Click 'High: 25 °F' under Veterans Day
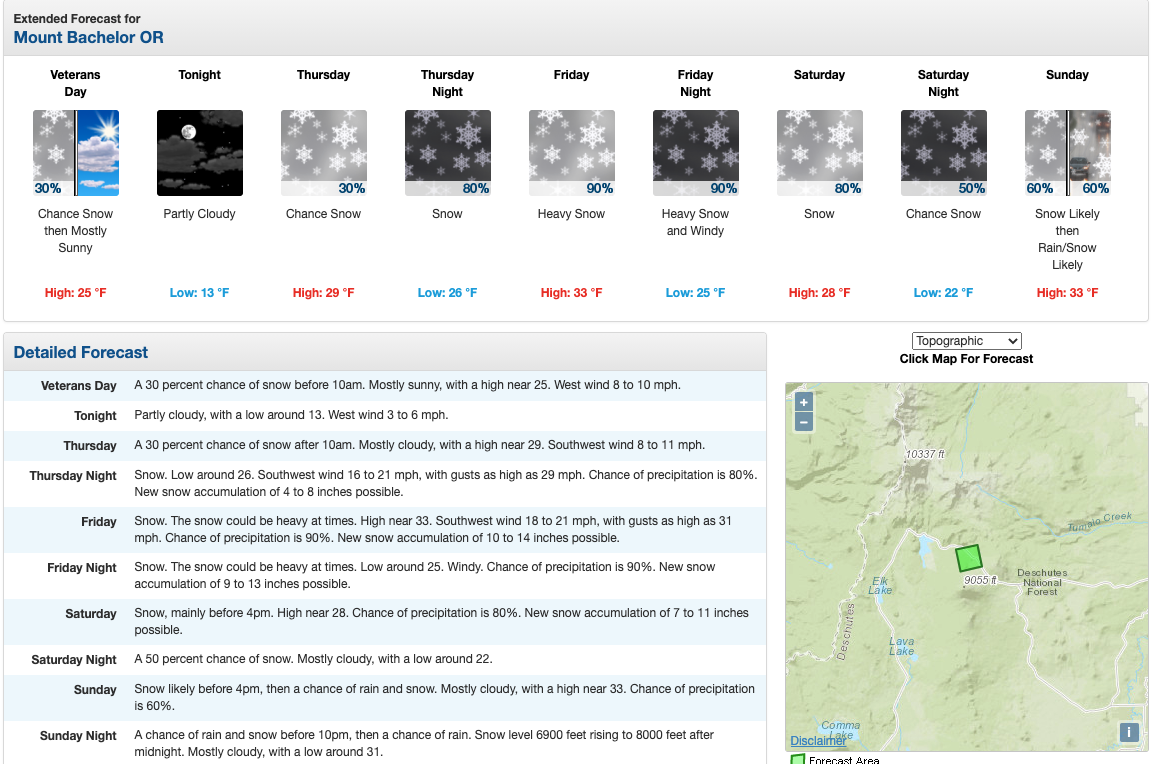Image resolution: width=1152 pixels, height=764 pixels. pyautogui.click(x=76, y=292)
